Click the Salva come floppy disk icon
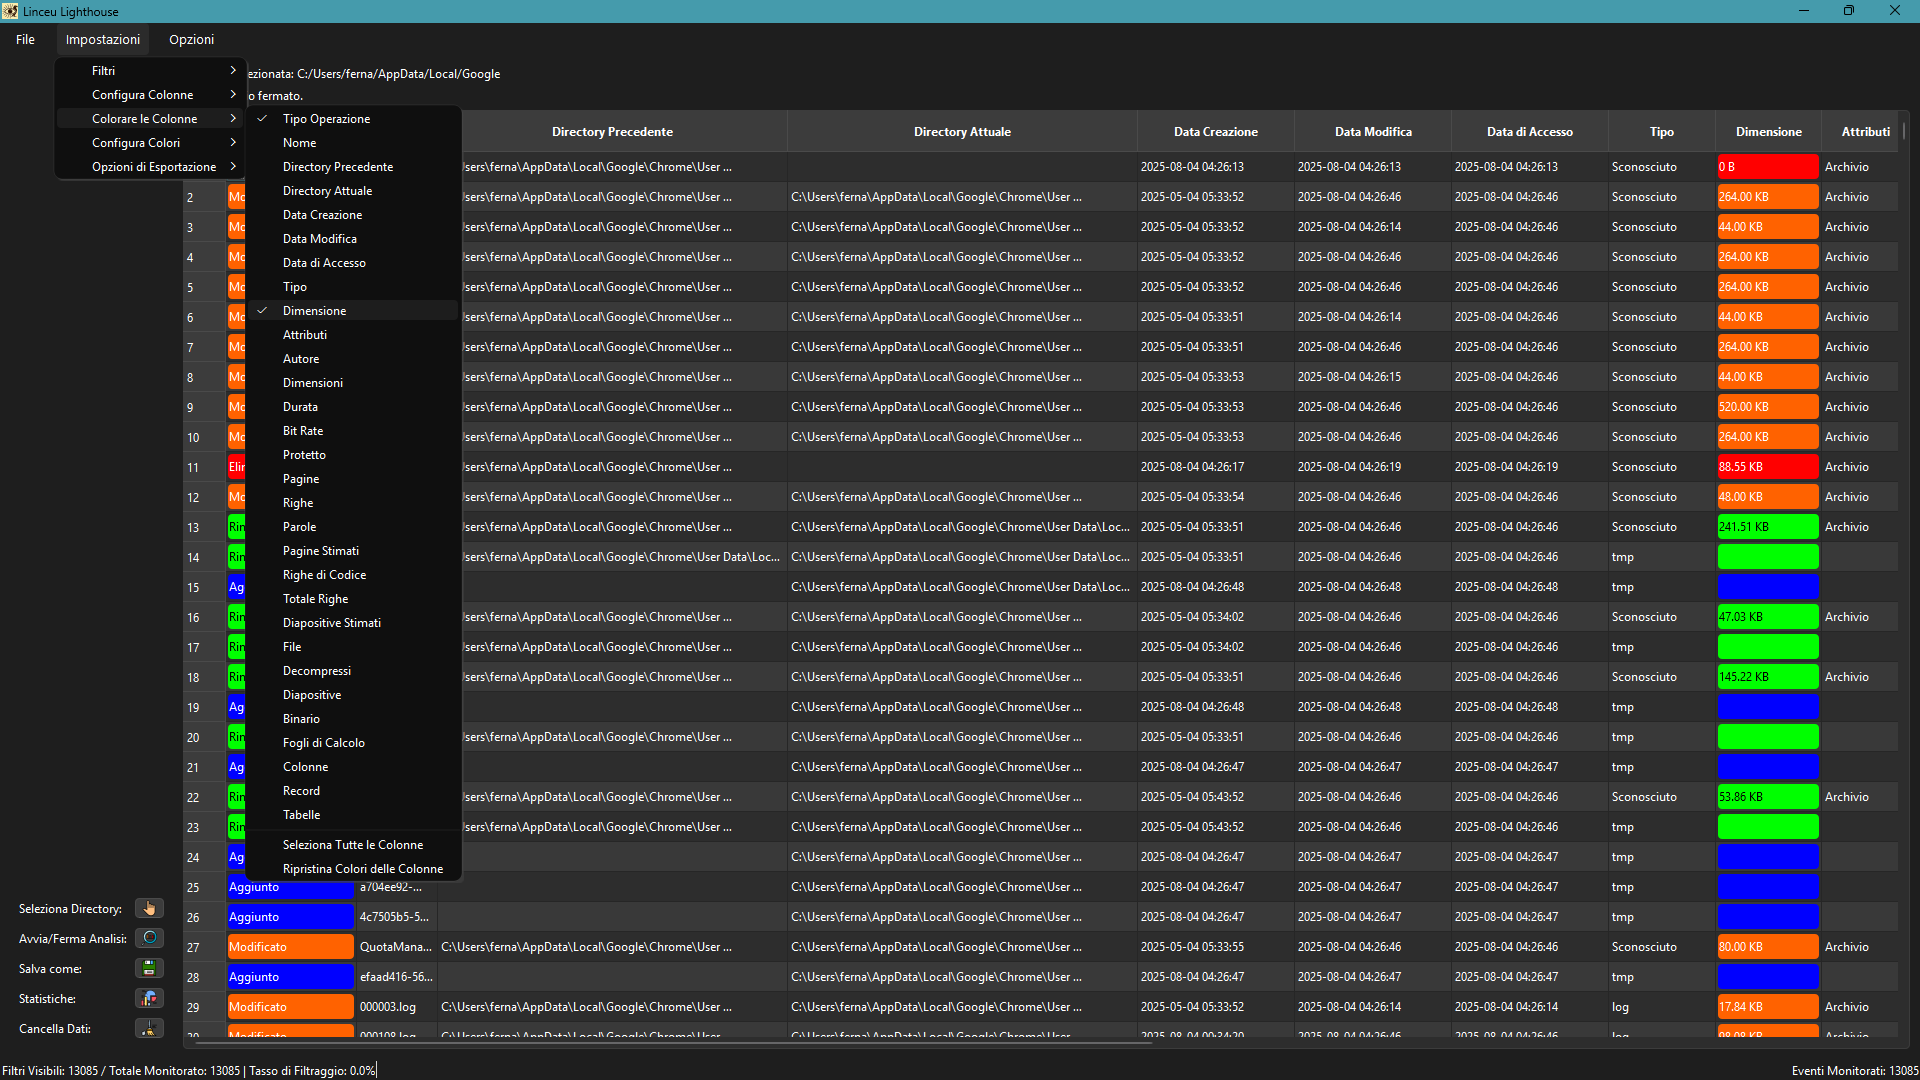 149,968
